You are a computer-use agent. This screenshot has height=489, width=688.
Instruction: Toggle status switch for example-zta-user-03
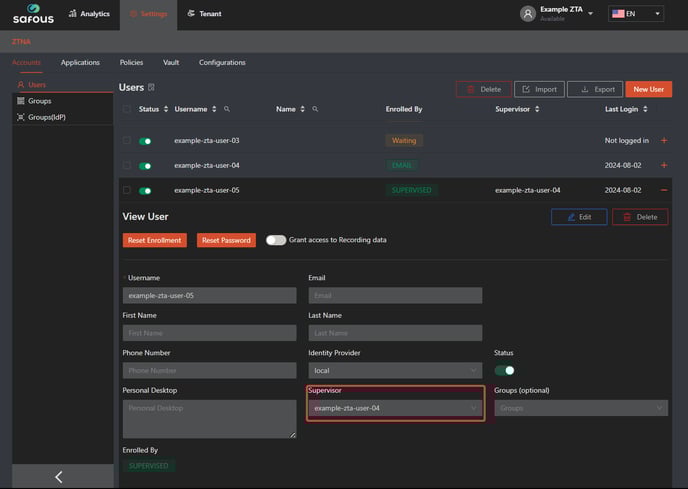[x=146, y=141]
